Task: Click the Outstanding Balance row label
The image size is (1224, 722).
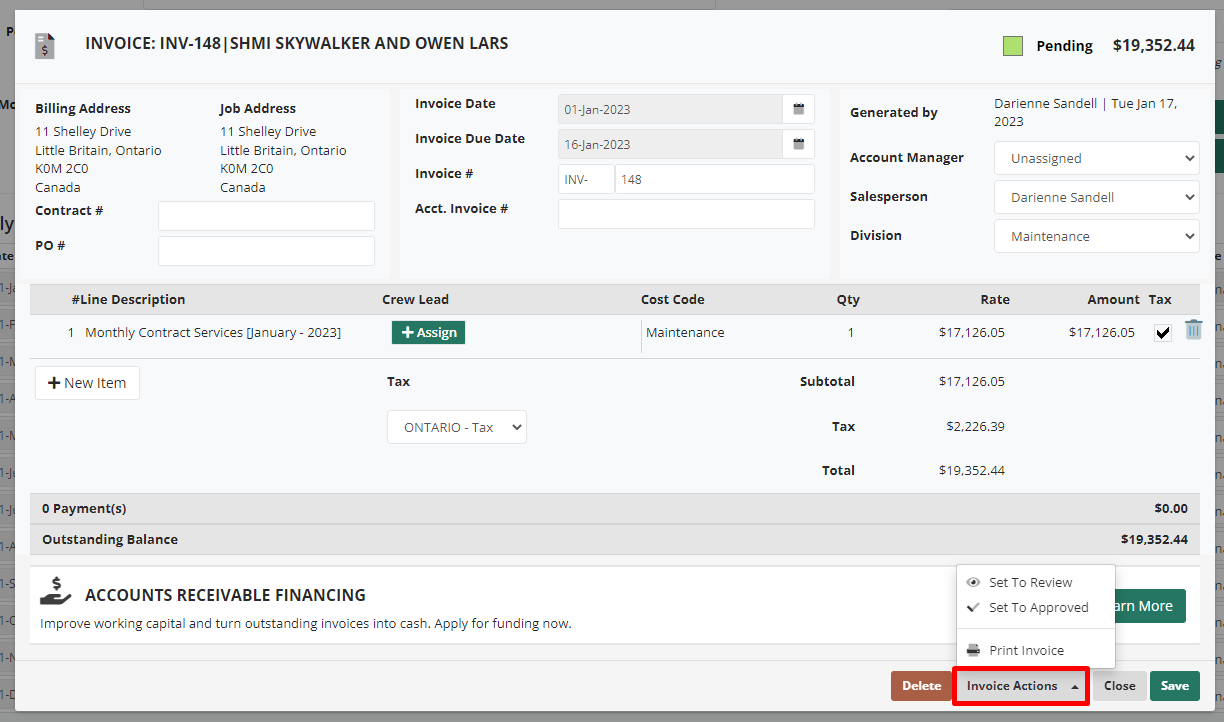Action: tap(110, 539)
